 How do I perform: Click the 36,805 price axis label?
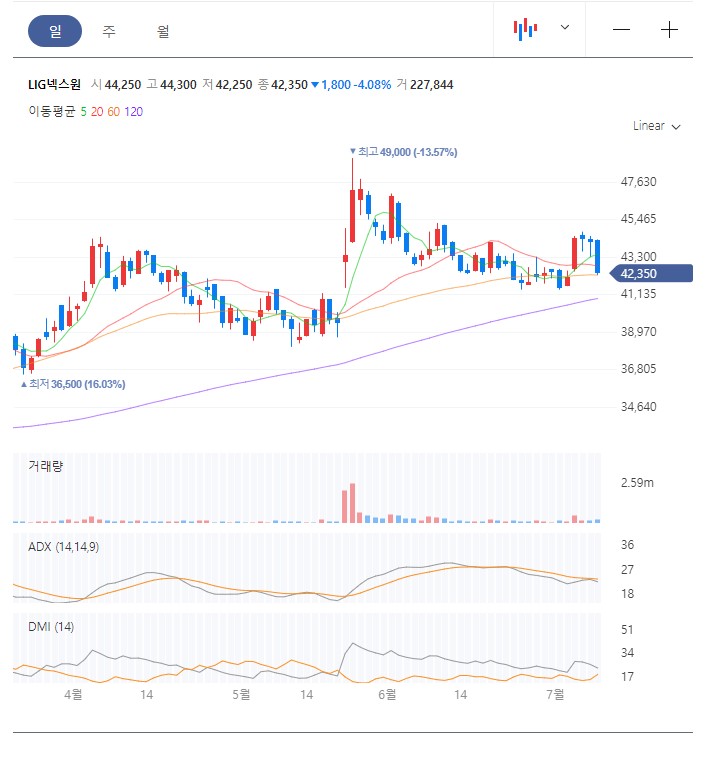[x=638, y=369]
